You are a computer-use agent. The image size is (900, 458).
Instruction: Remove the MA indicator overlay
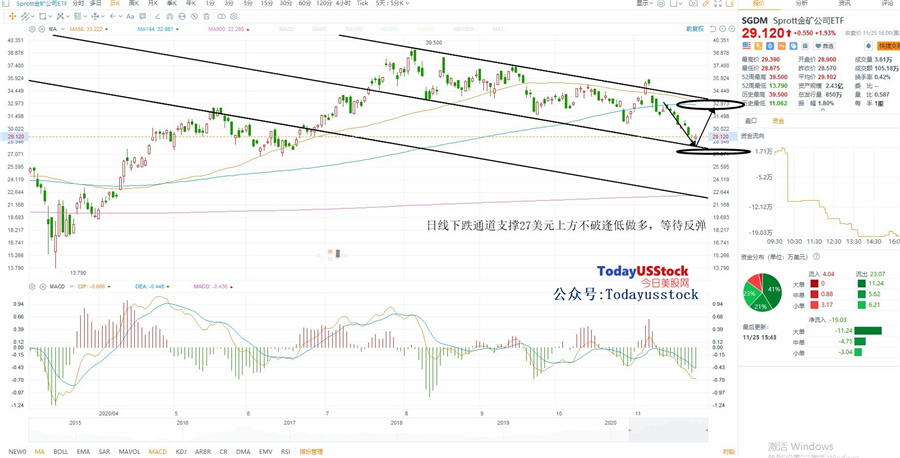pos(42,29)
